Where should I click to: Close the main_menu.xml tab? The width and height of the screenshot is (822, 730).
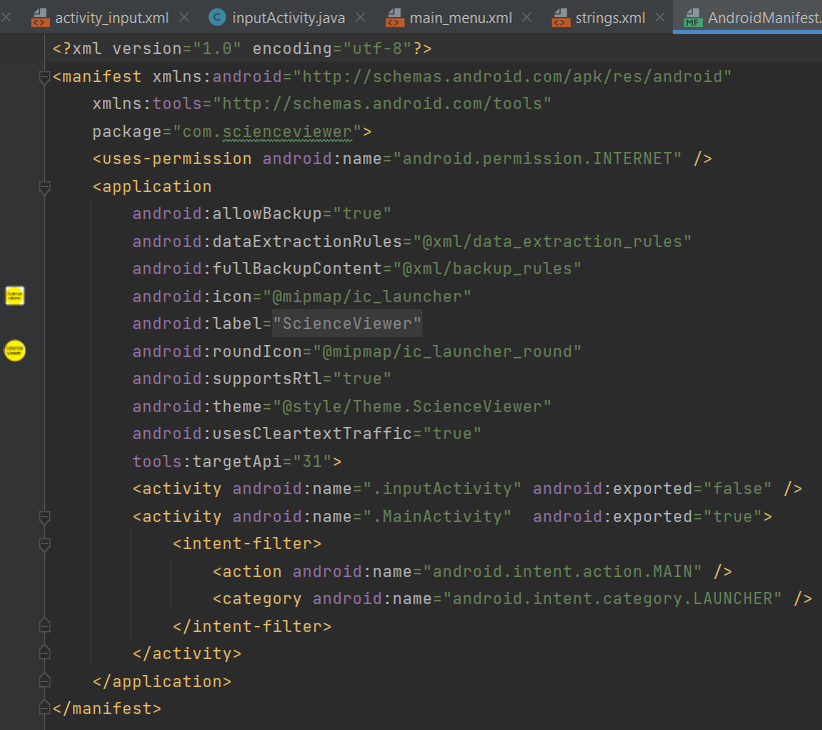(x=525, y=17)
